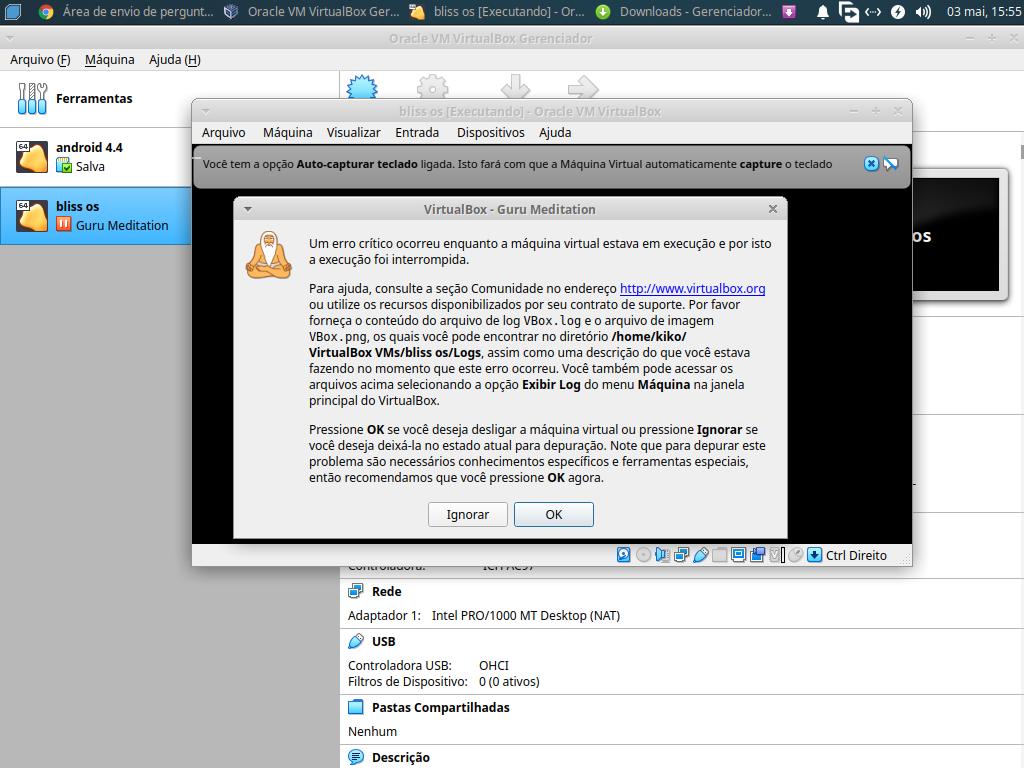Open VirtualBox Gerenciador window menu arrow
Image resolution: width=1024 pixels, height=768 pixels.
click(x=10, y=39)
